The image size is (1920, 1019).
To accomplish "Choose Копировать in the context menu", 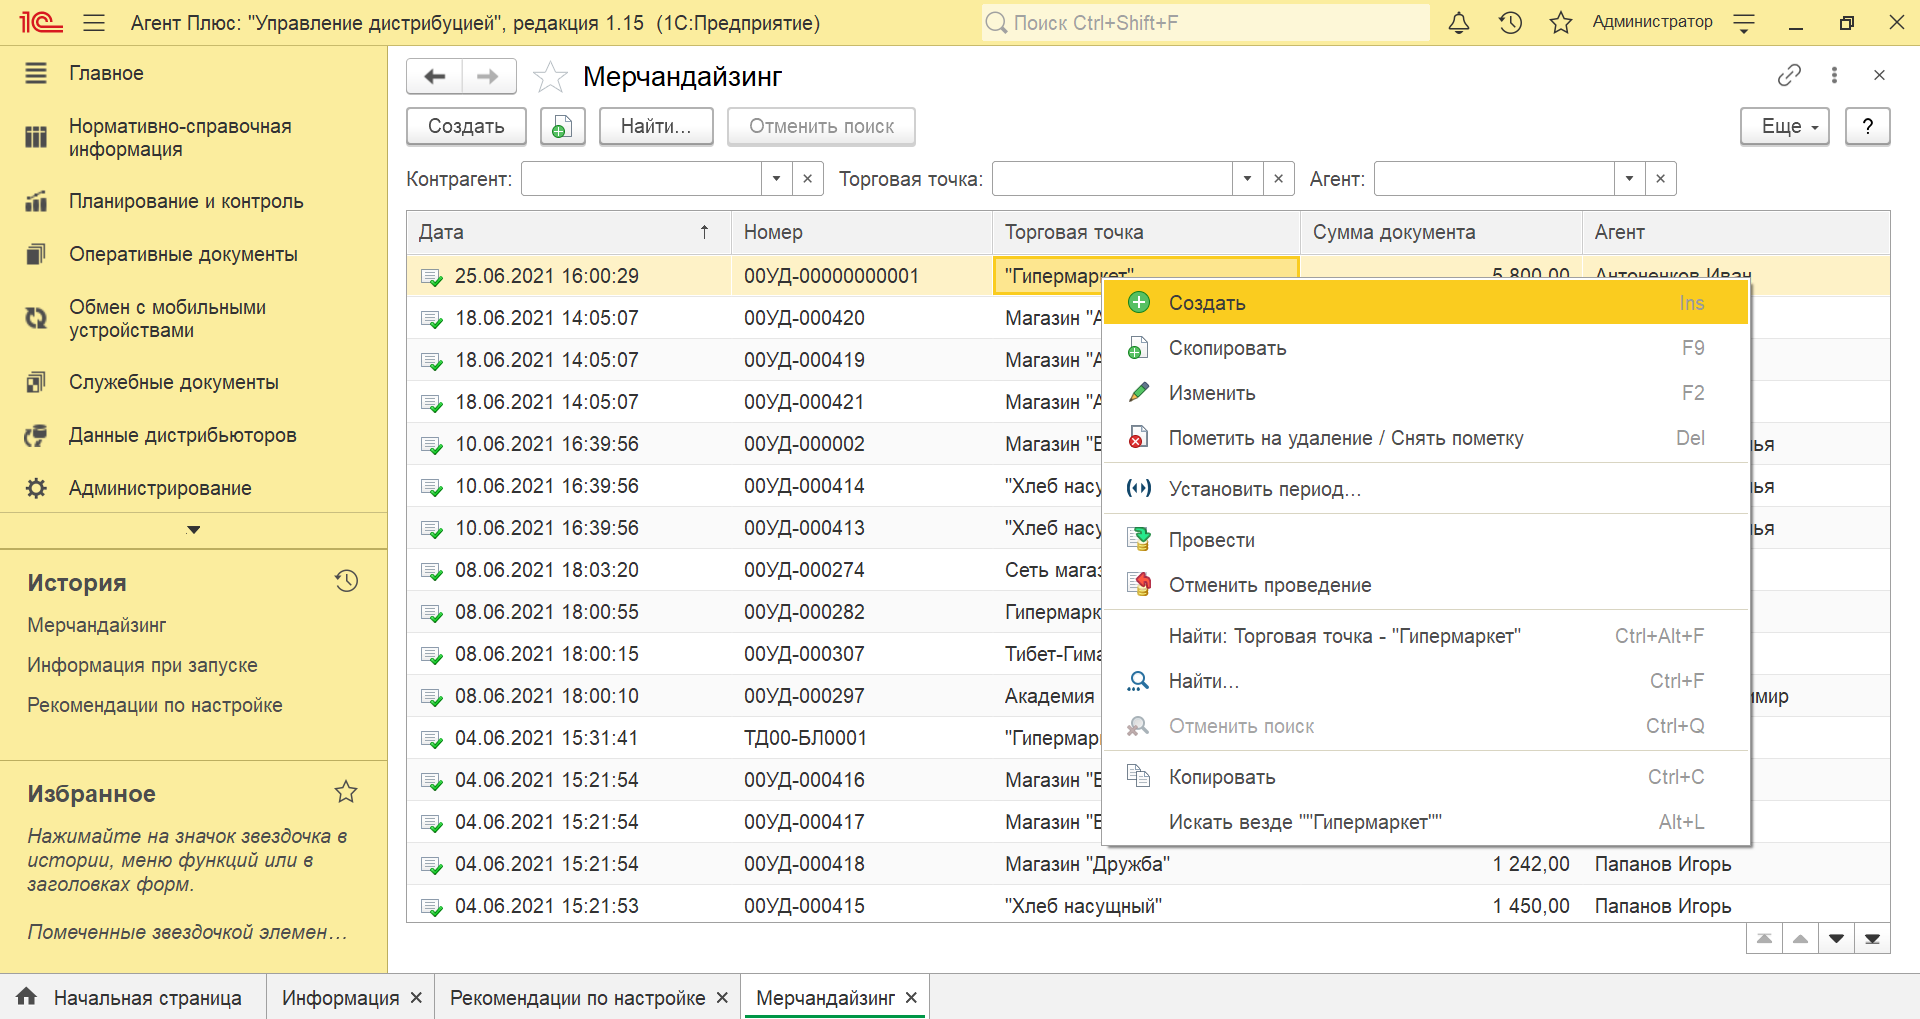I will 1426,777.
